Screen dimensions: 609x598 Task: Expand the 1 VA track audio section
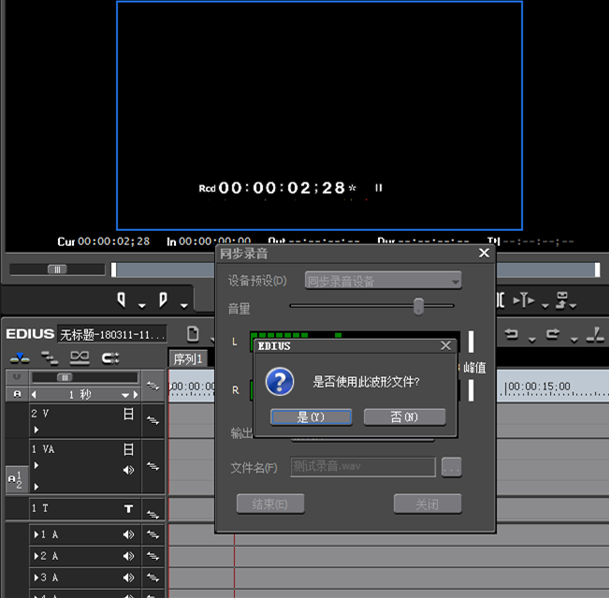(x=36, y=487)
